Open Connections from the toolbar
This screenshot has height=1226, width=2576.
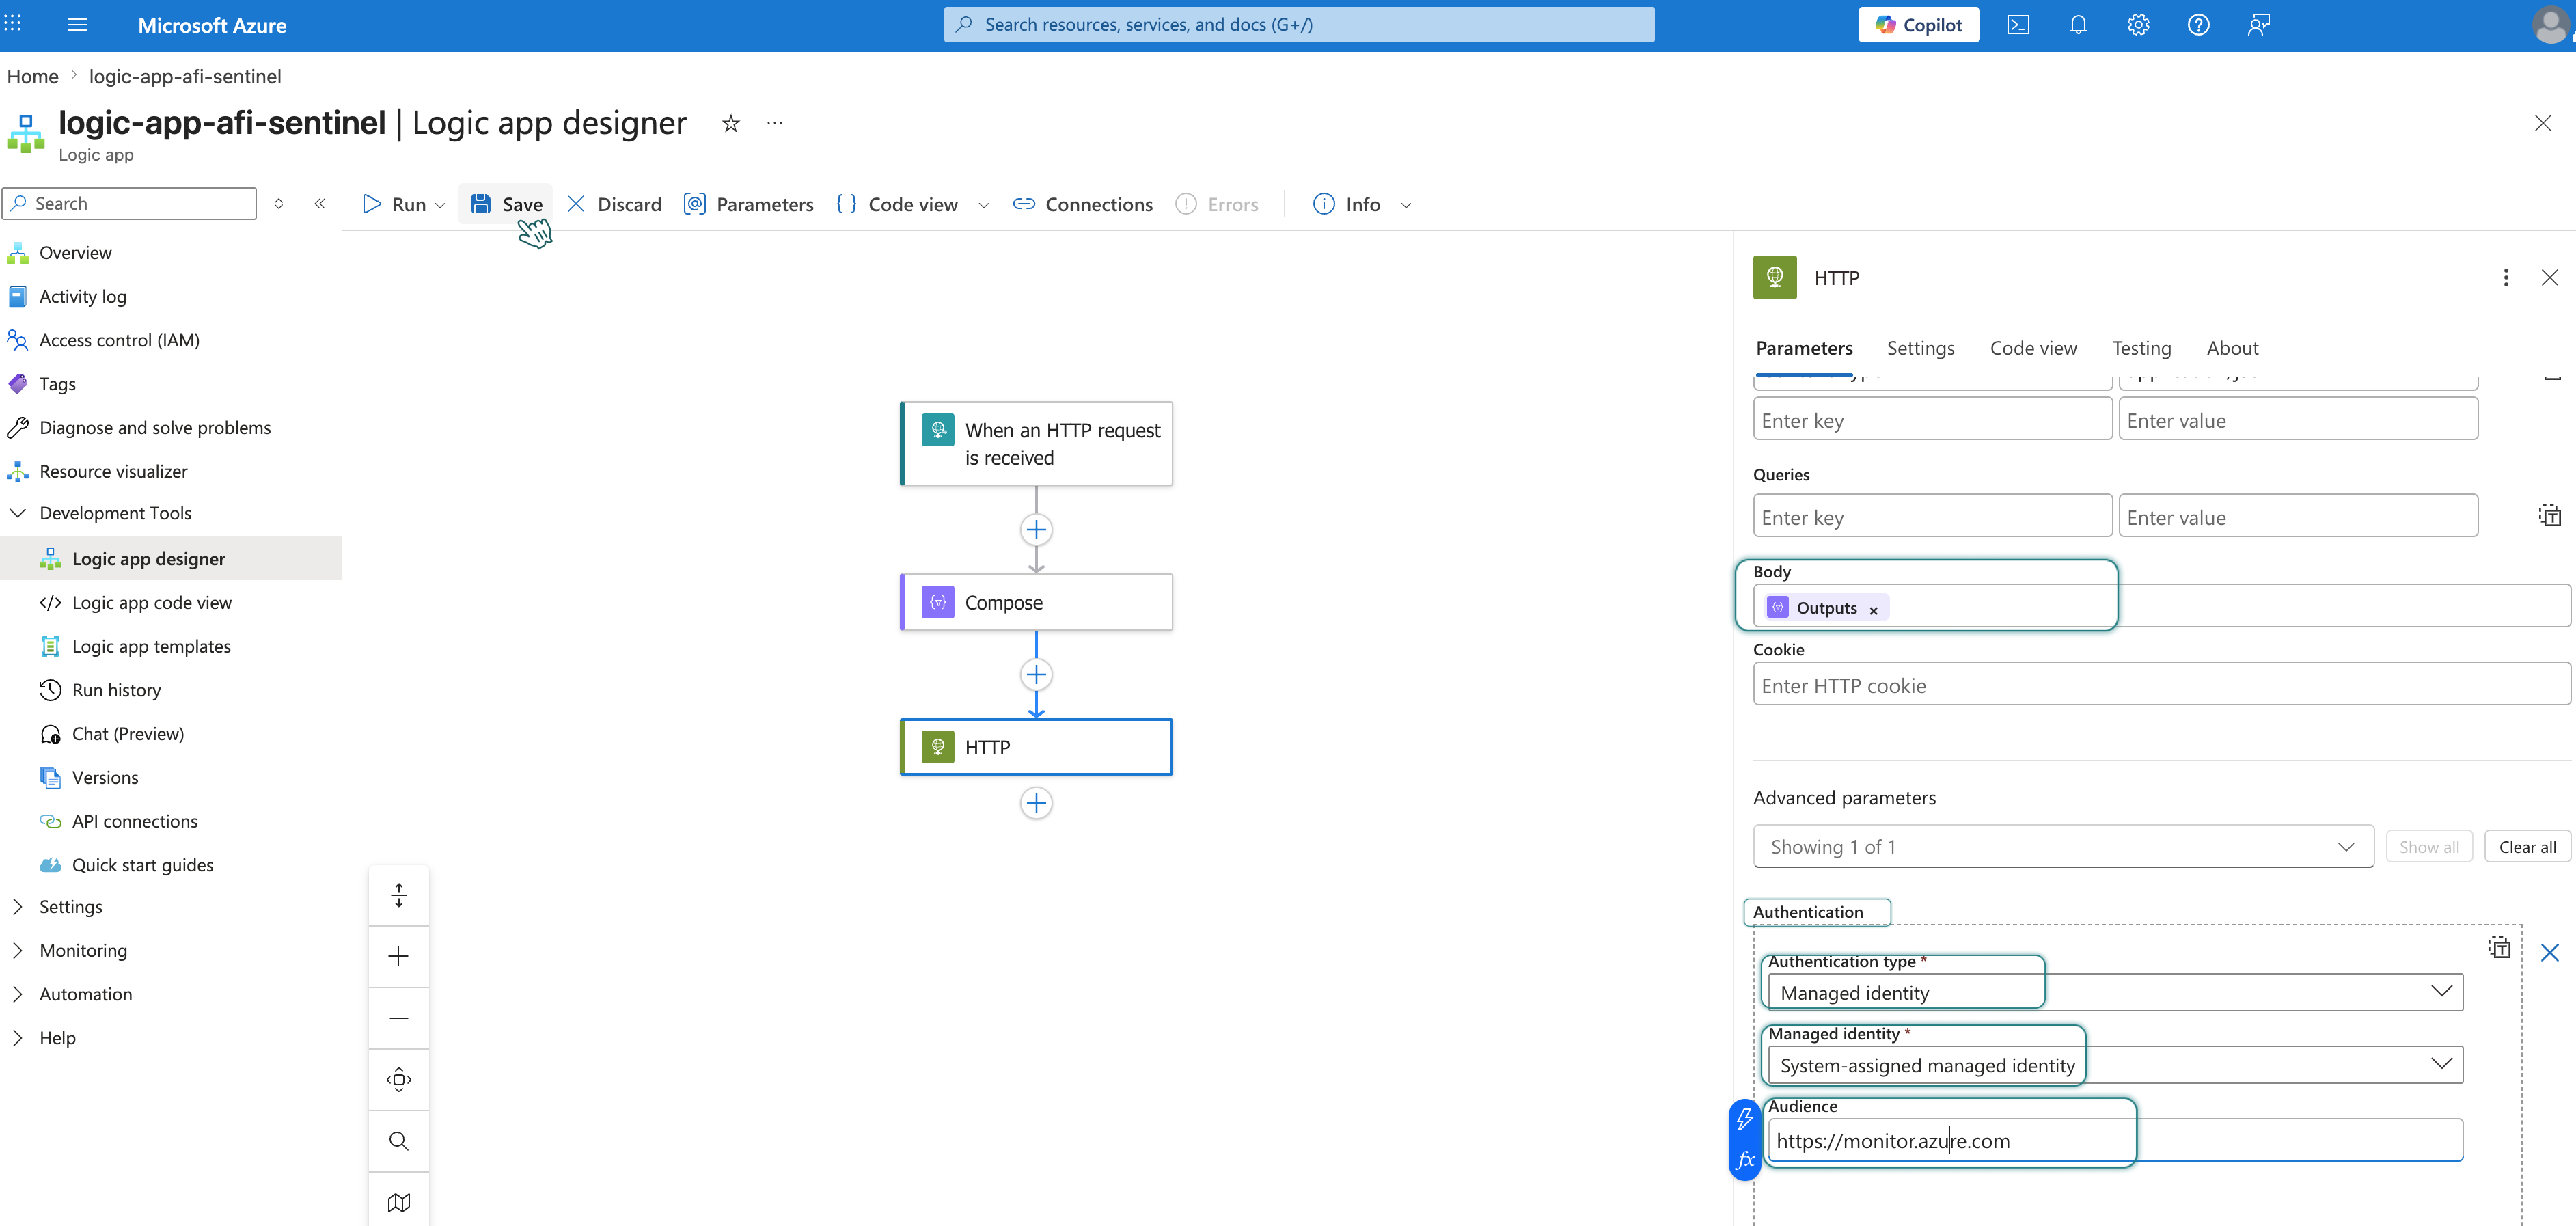tap(1083, 204)
